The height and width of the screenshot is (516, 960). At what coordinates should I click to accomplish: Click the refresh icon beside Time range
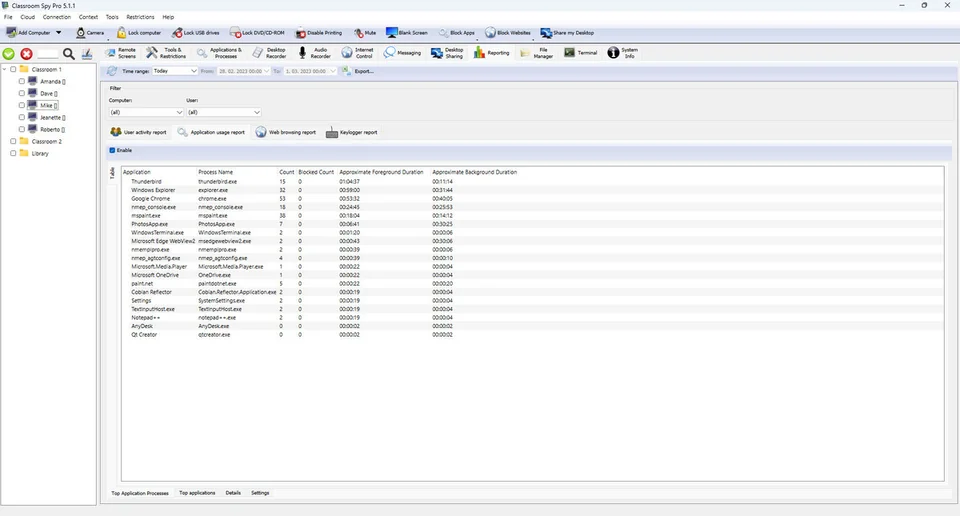click(x=112, y=71)
